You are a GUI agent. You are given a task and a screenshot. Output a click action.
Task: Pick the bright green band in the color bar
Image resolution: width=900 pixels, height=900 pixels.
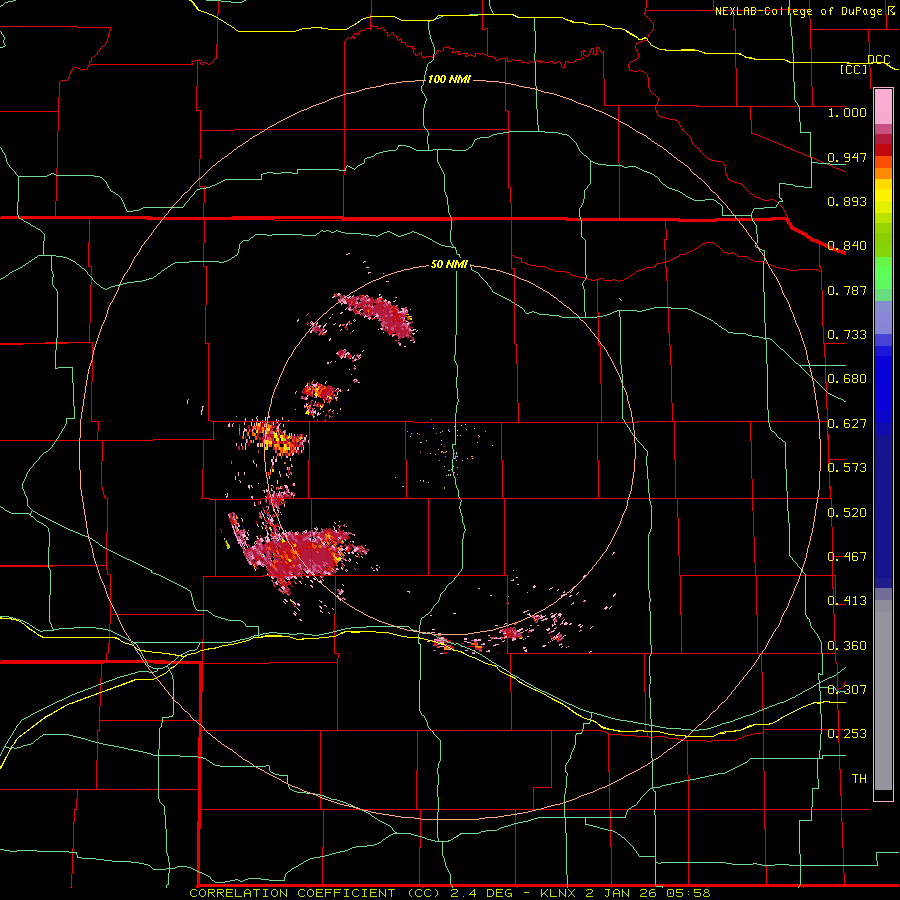pos(883,273)
